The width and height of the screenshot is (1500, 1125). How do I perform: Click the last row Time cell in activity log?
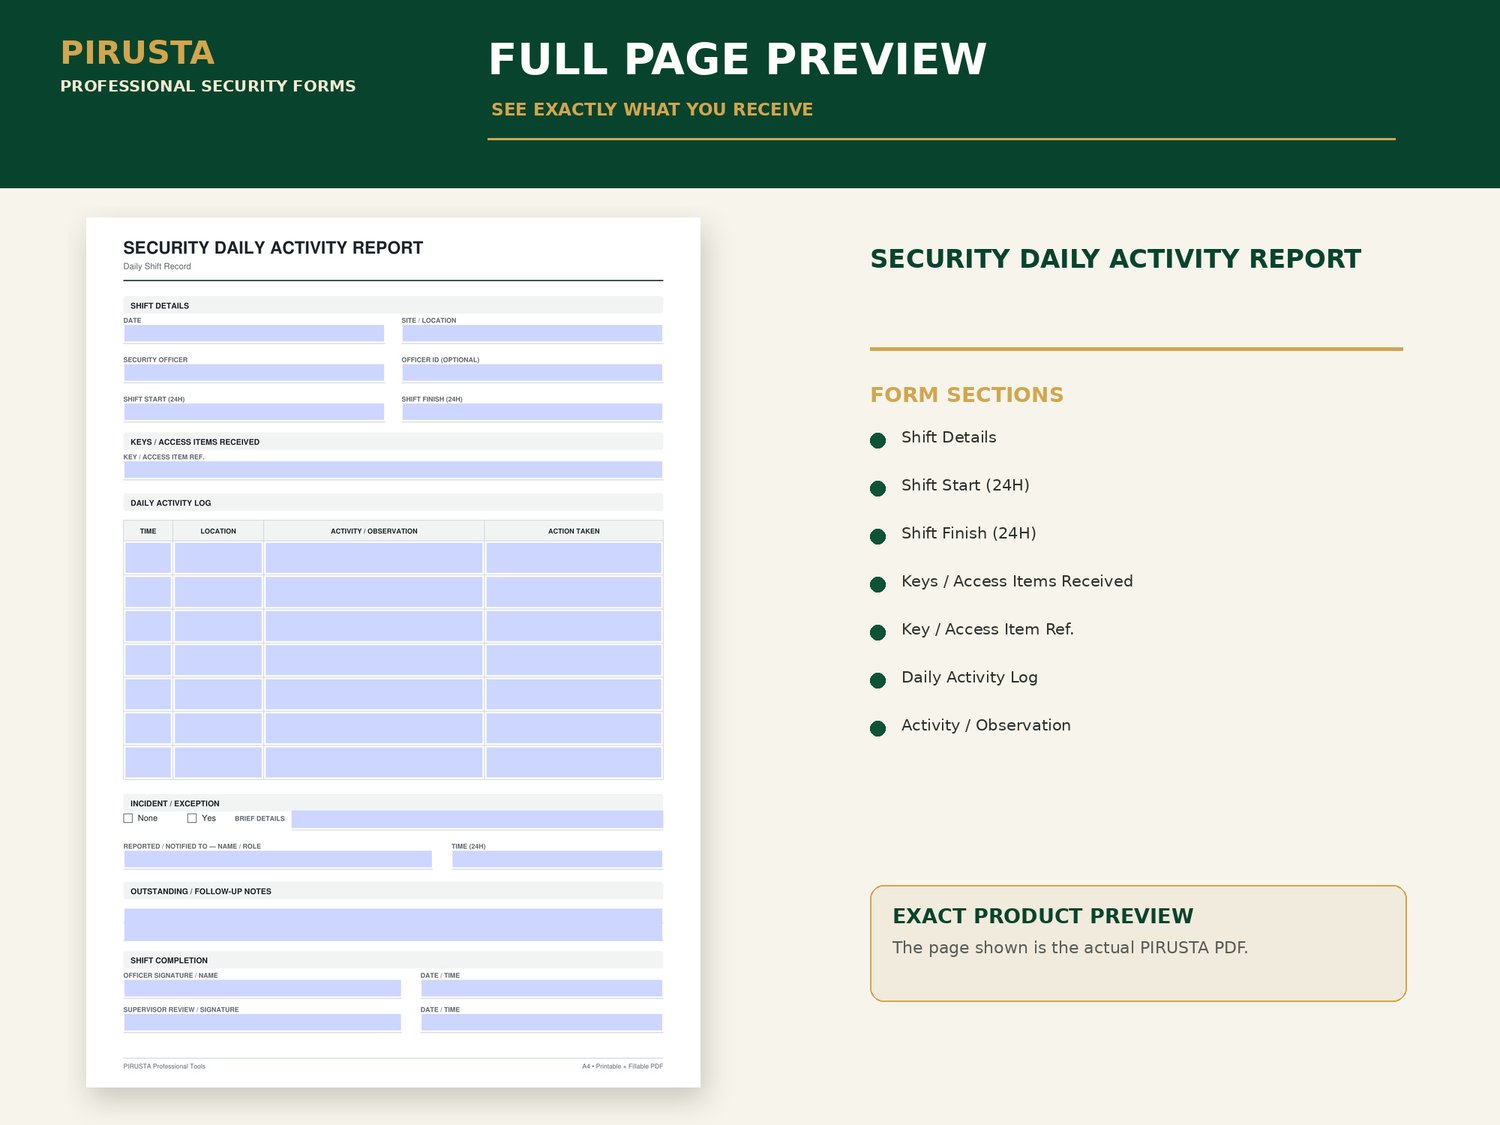click(148, 762)
